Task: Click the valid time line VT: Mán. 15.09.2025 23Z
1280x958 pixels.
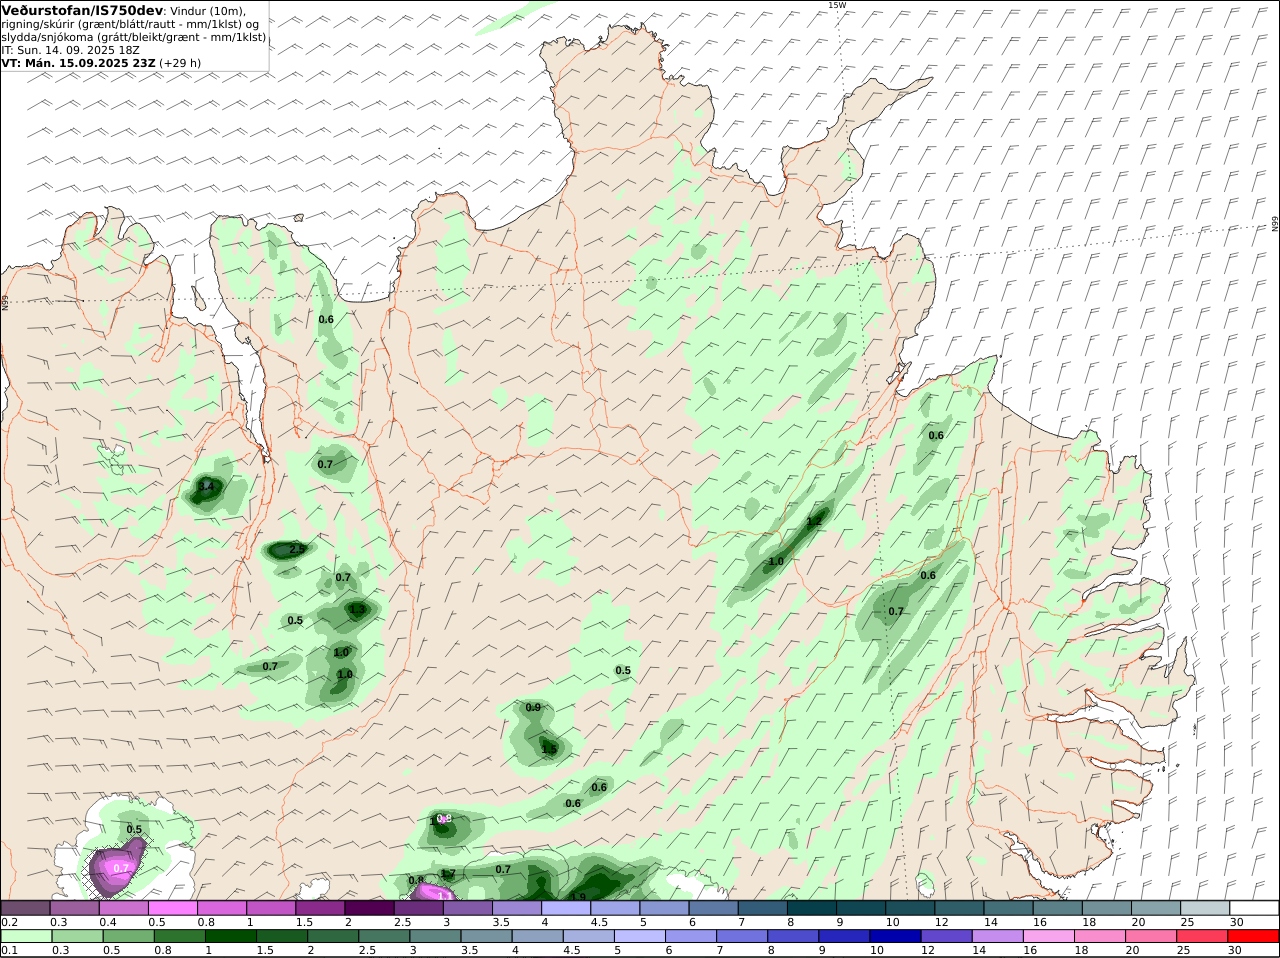Action: click(x=79, y=63)
